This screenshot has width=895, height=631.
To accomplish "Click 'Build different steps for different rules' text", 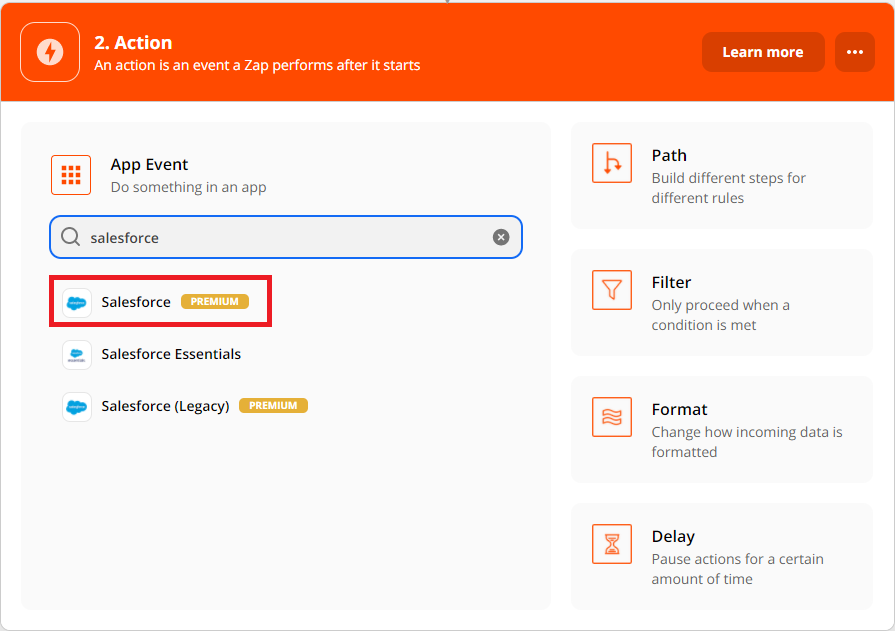I will click(x=728, y=188).
